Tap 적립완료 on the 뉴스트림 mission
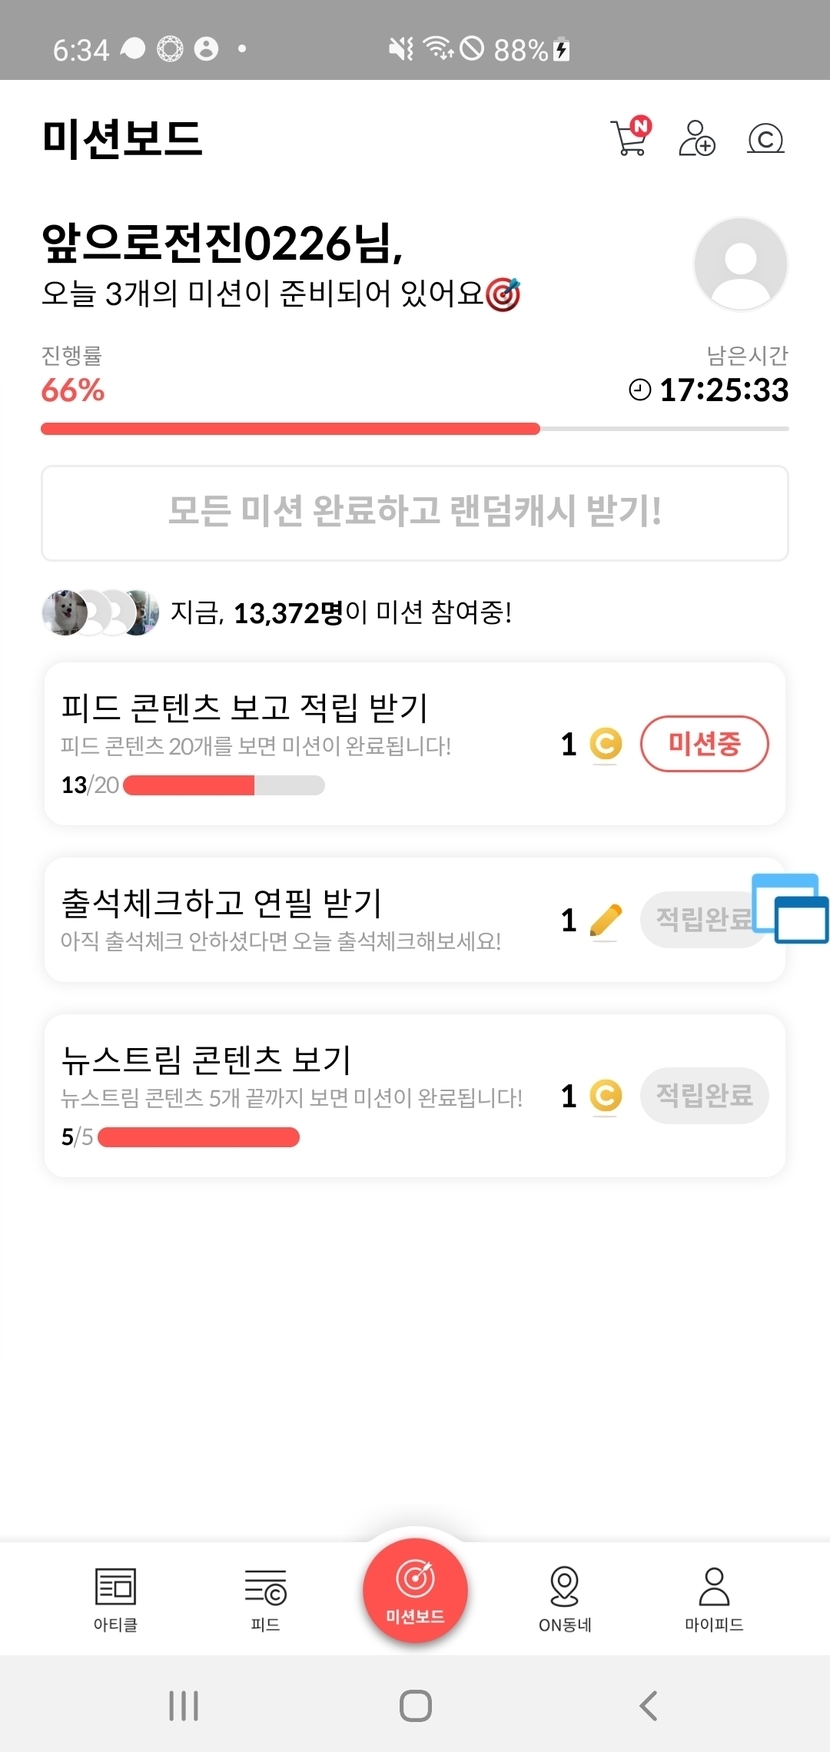The image size is (830, 1752). (704, 1096)
